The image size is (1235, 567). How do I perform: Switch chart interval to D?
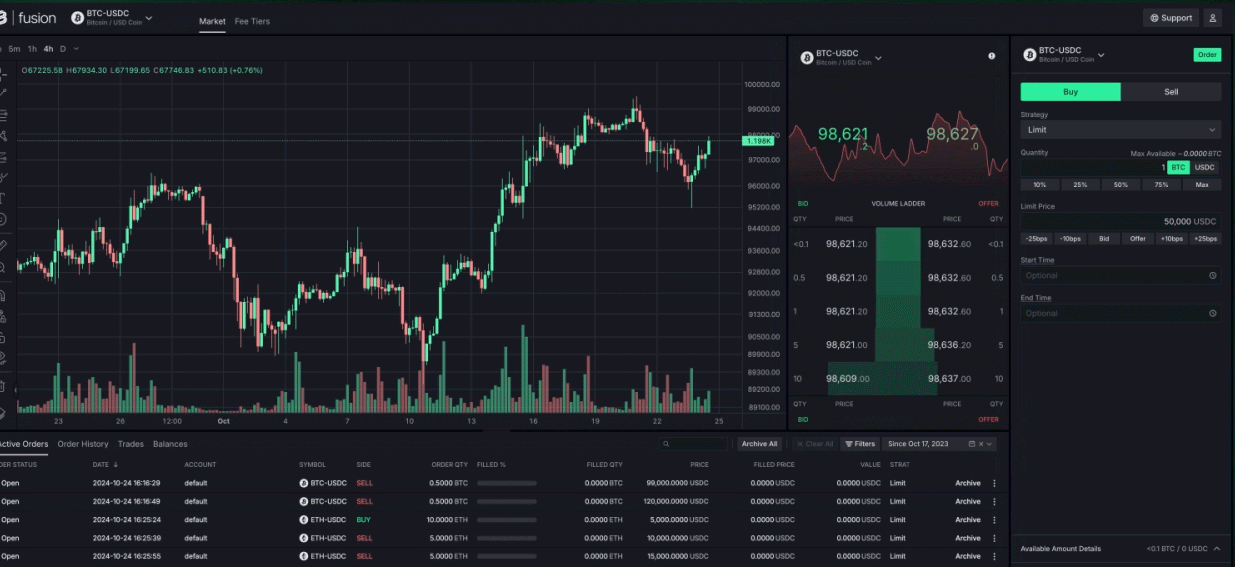tap(63, 48)
